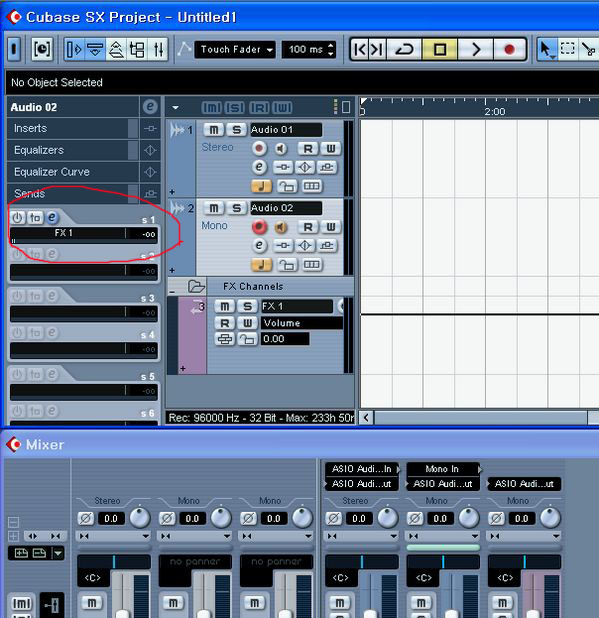Open Audio 02 edit channel settings
Viewport: 599px width, 618px height.
click(x=259, y=246)
